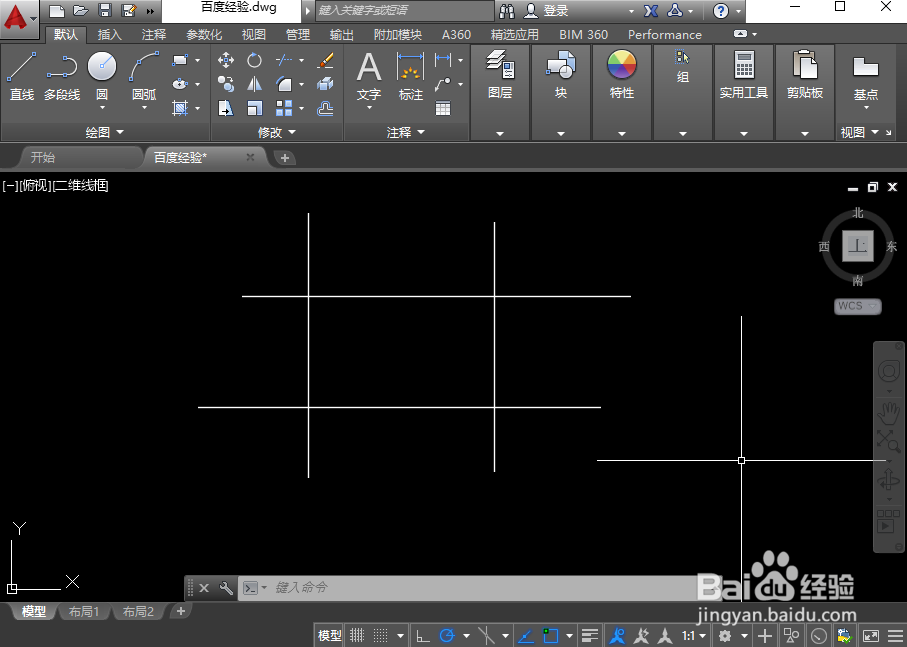Screen dimensions: 907x647
Task: Select the Mirror tool
Action: (x=255, y=84)
